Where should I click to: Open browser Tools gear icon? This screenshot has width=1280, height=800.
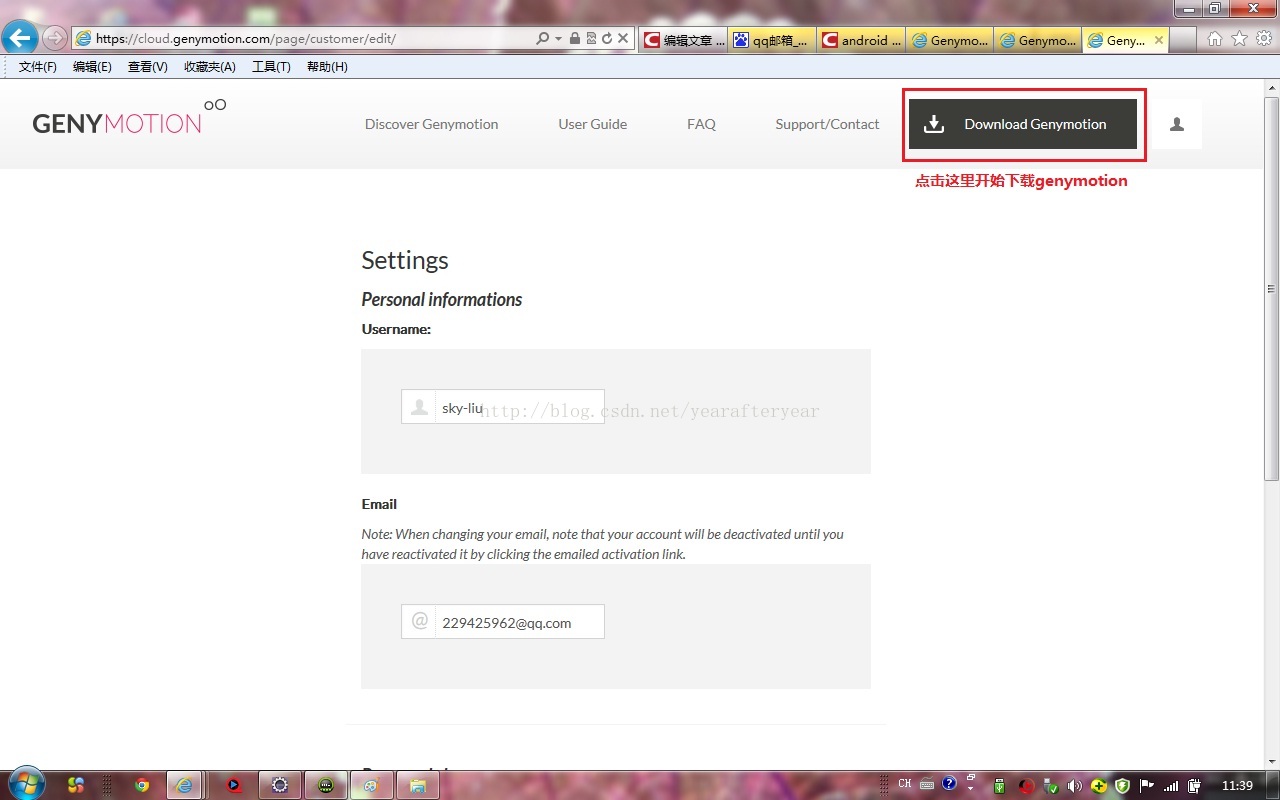[1264, 39]
